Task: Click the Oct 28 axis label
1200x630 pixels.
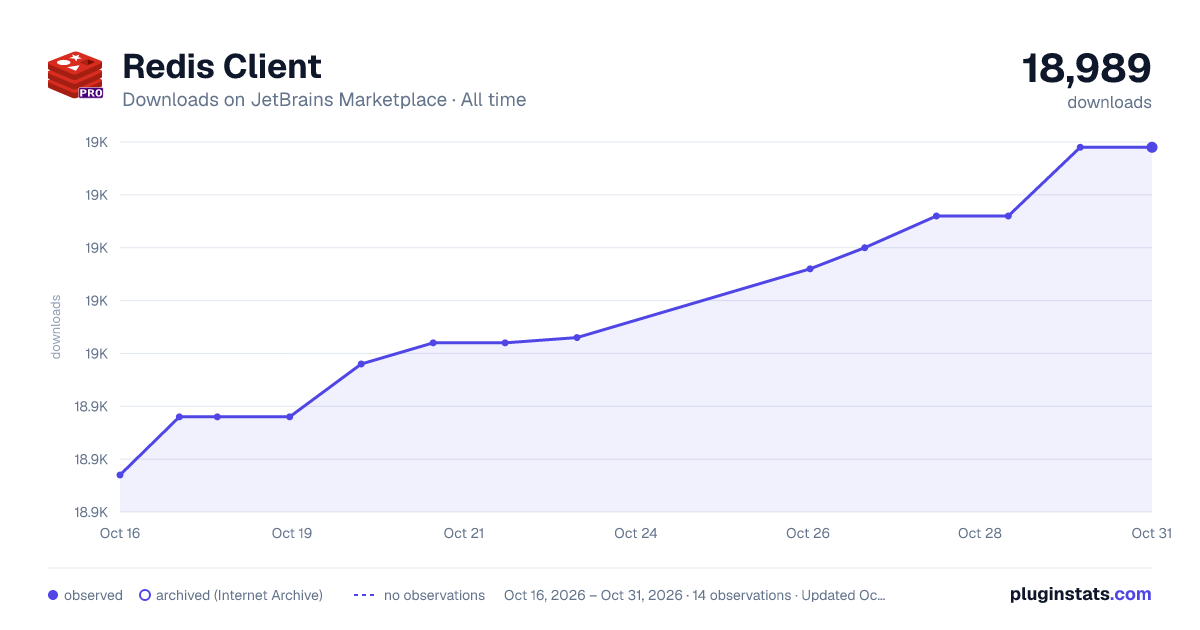Action: (980, 533)
